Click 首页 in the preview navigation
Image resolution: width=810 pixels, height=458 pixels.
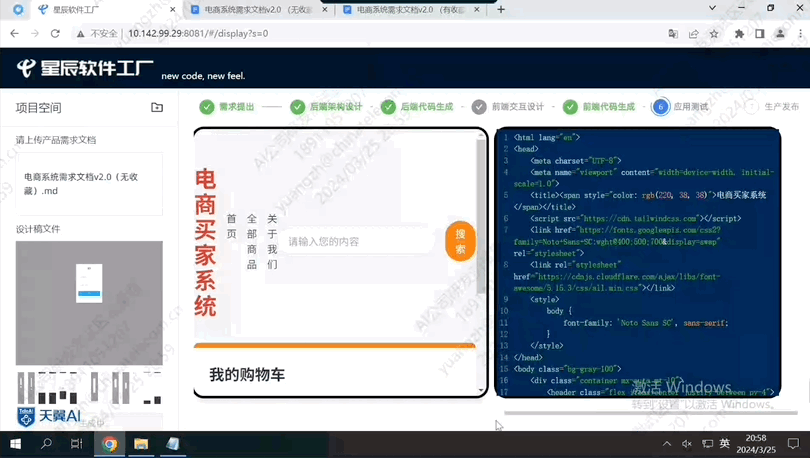pyautogui.click(x=231, y=226)
